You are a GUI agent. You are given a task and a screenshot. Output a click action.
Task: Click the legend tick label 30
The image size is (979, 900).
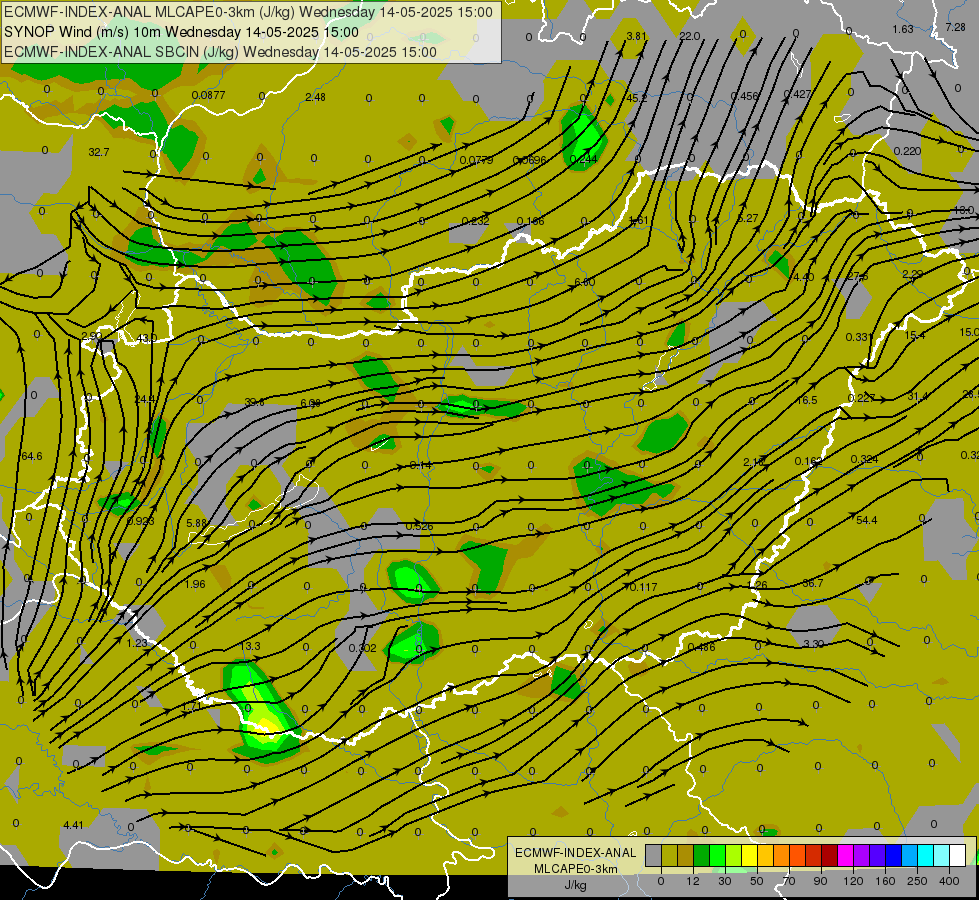(x=725, y=881)
